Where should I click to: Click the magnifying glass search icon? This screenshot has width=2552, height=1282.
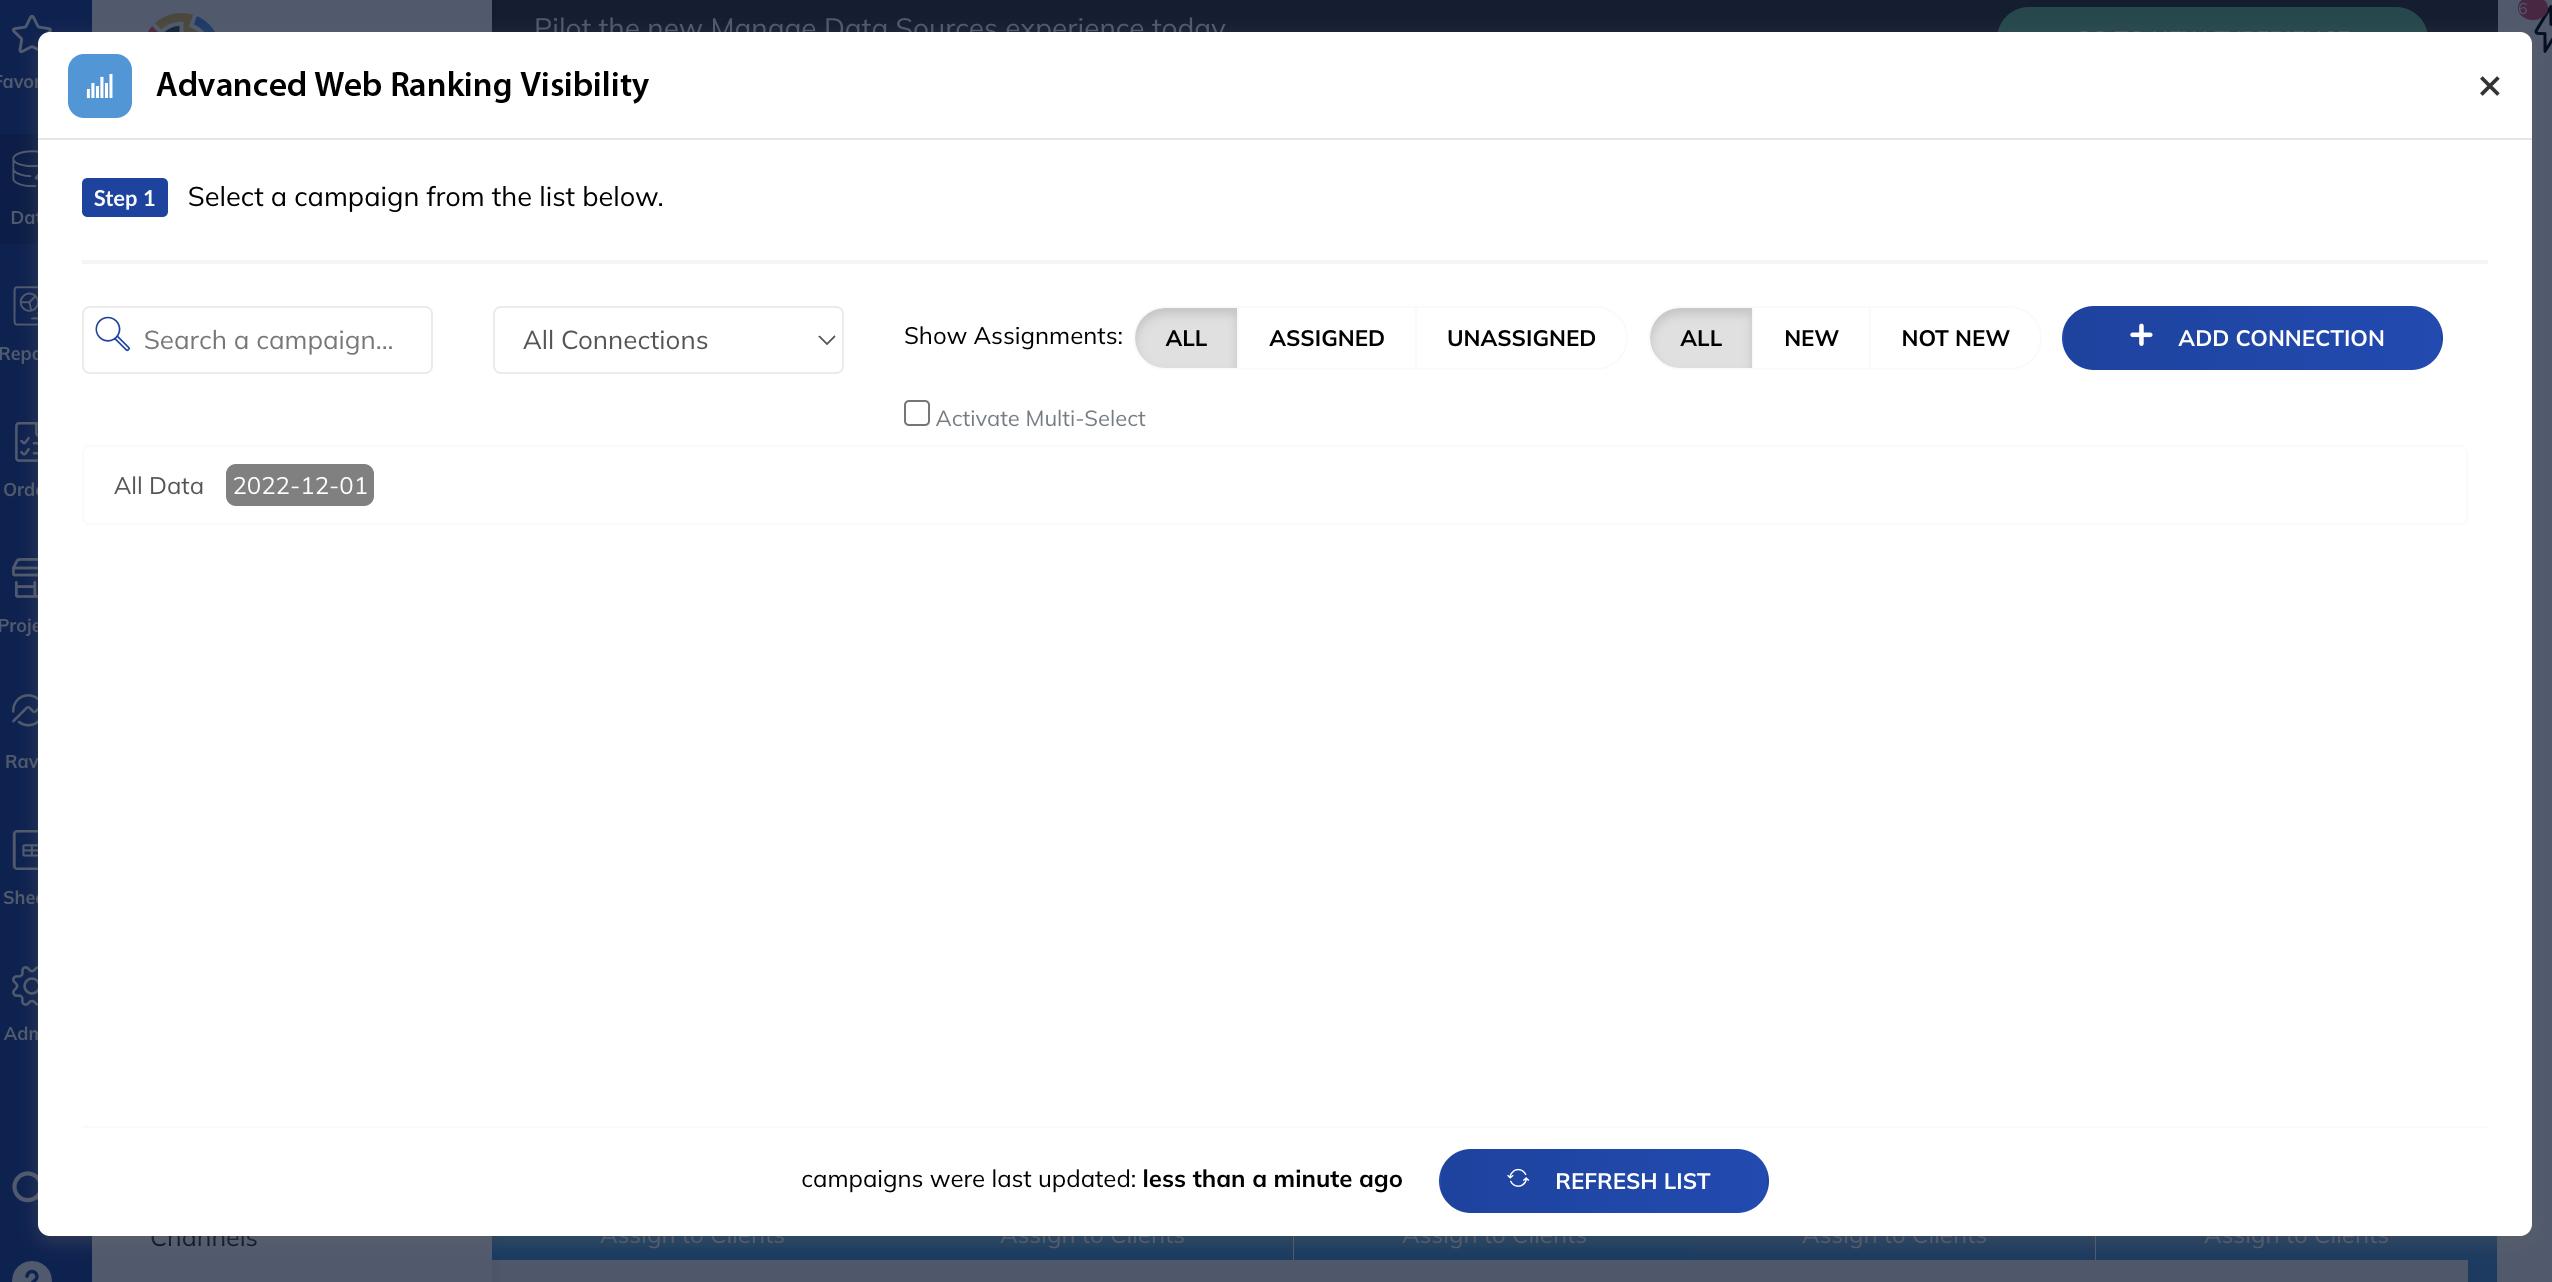click(113, 334)
